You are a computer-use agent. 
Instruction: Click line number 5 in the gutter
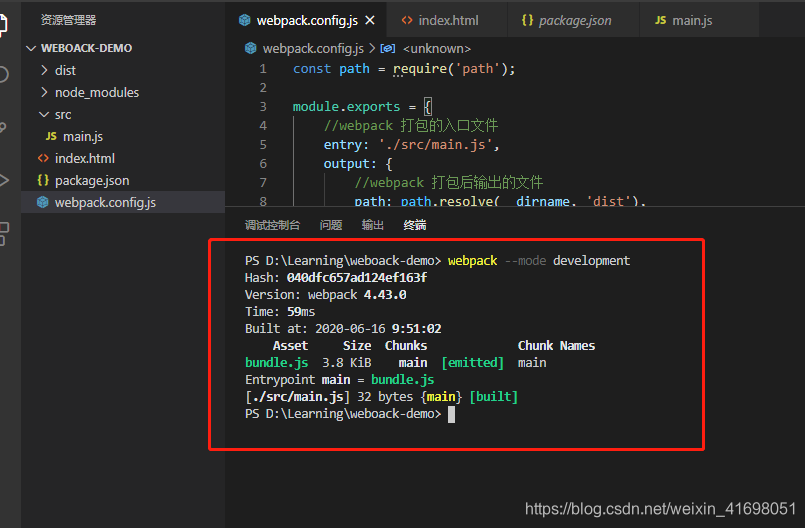point(263,145)
